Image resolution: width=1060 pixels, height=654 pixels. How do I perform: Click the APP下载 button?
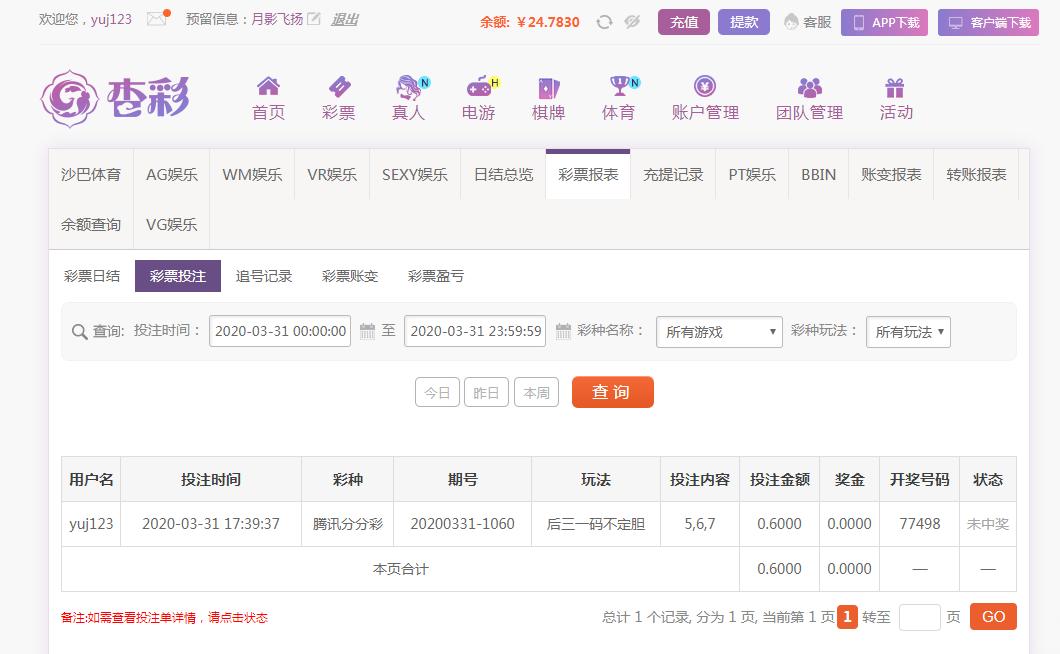point(884,22)
